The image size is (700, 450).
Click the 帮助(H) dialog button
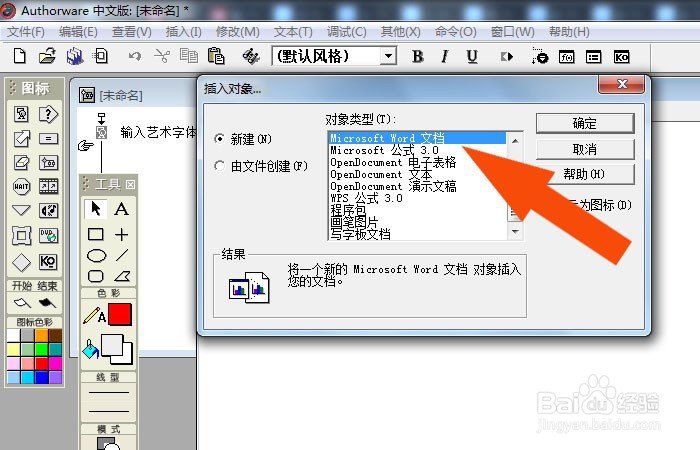[585, 174]
